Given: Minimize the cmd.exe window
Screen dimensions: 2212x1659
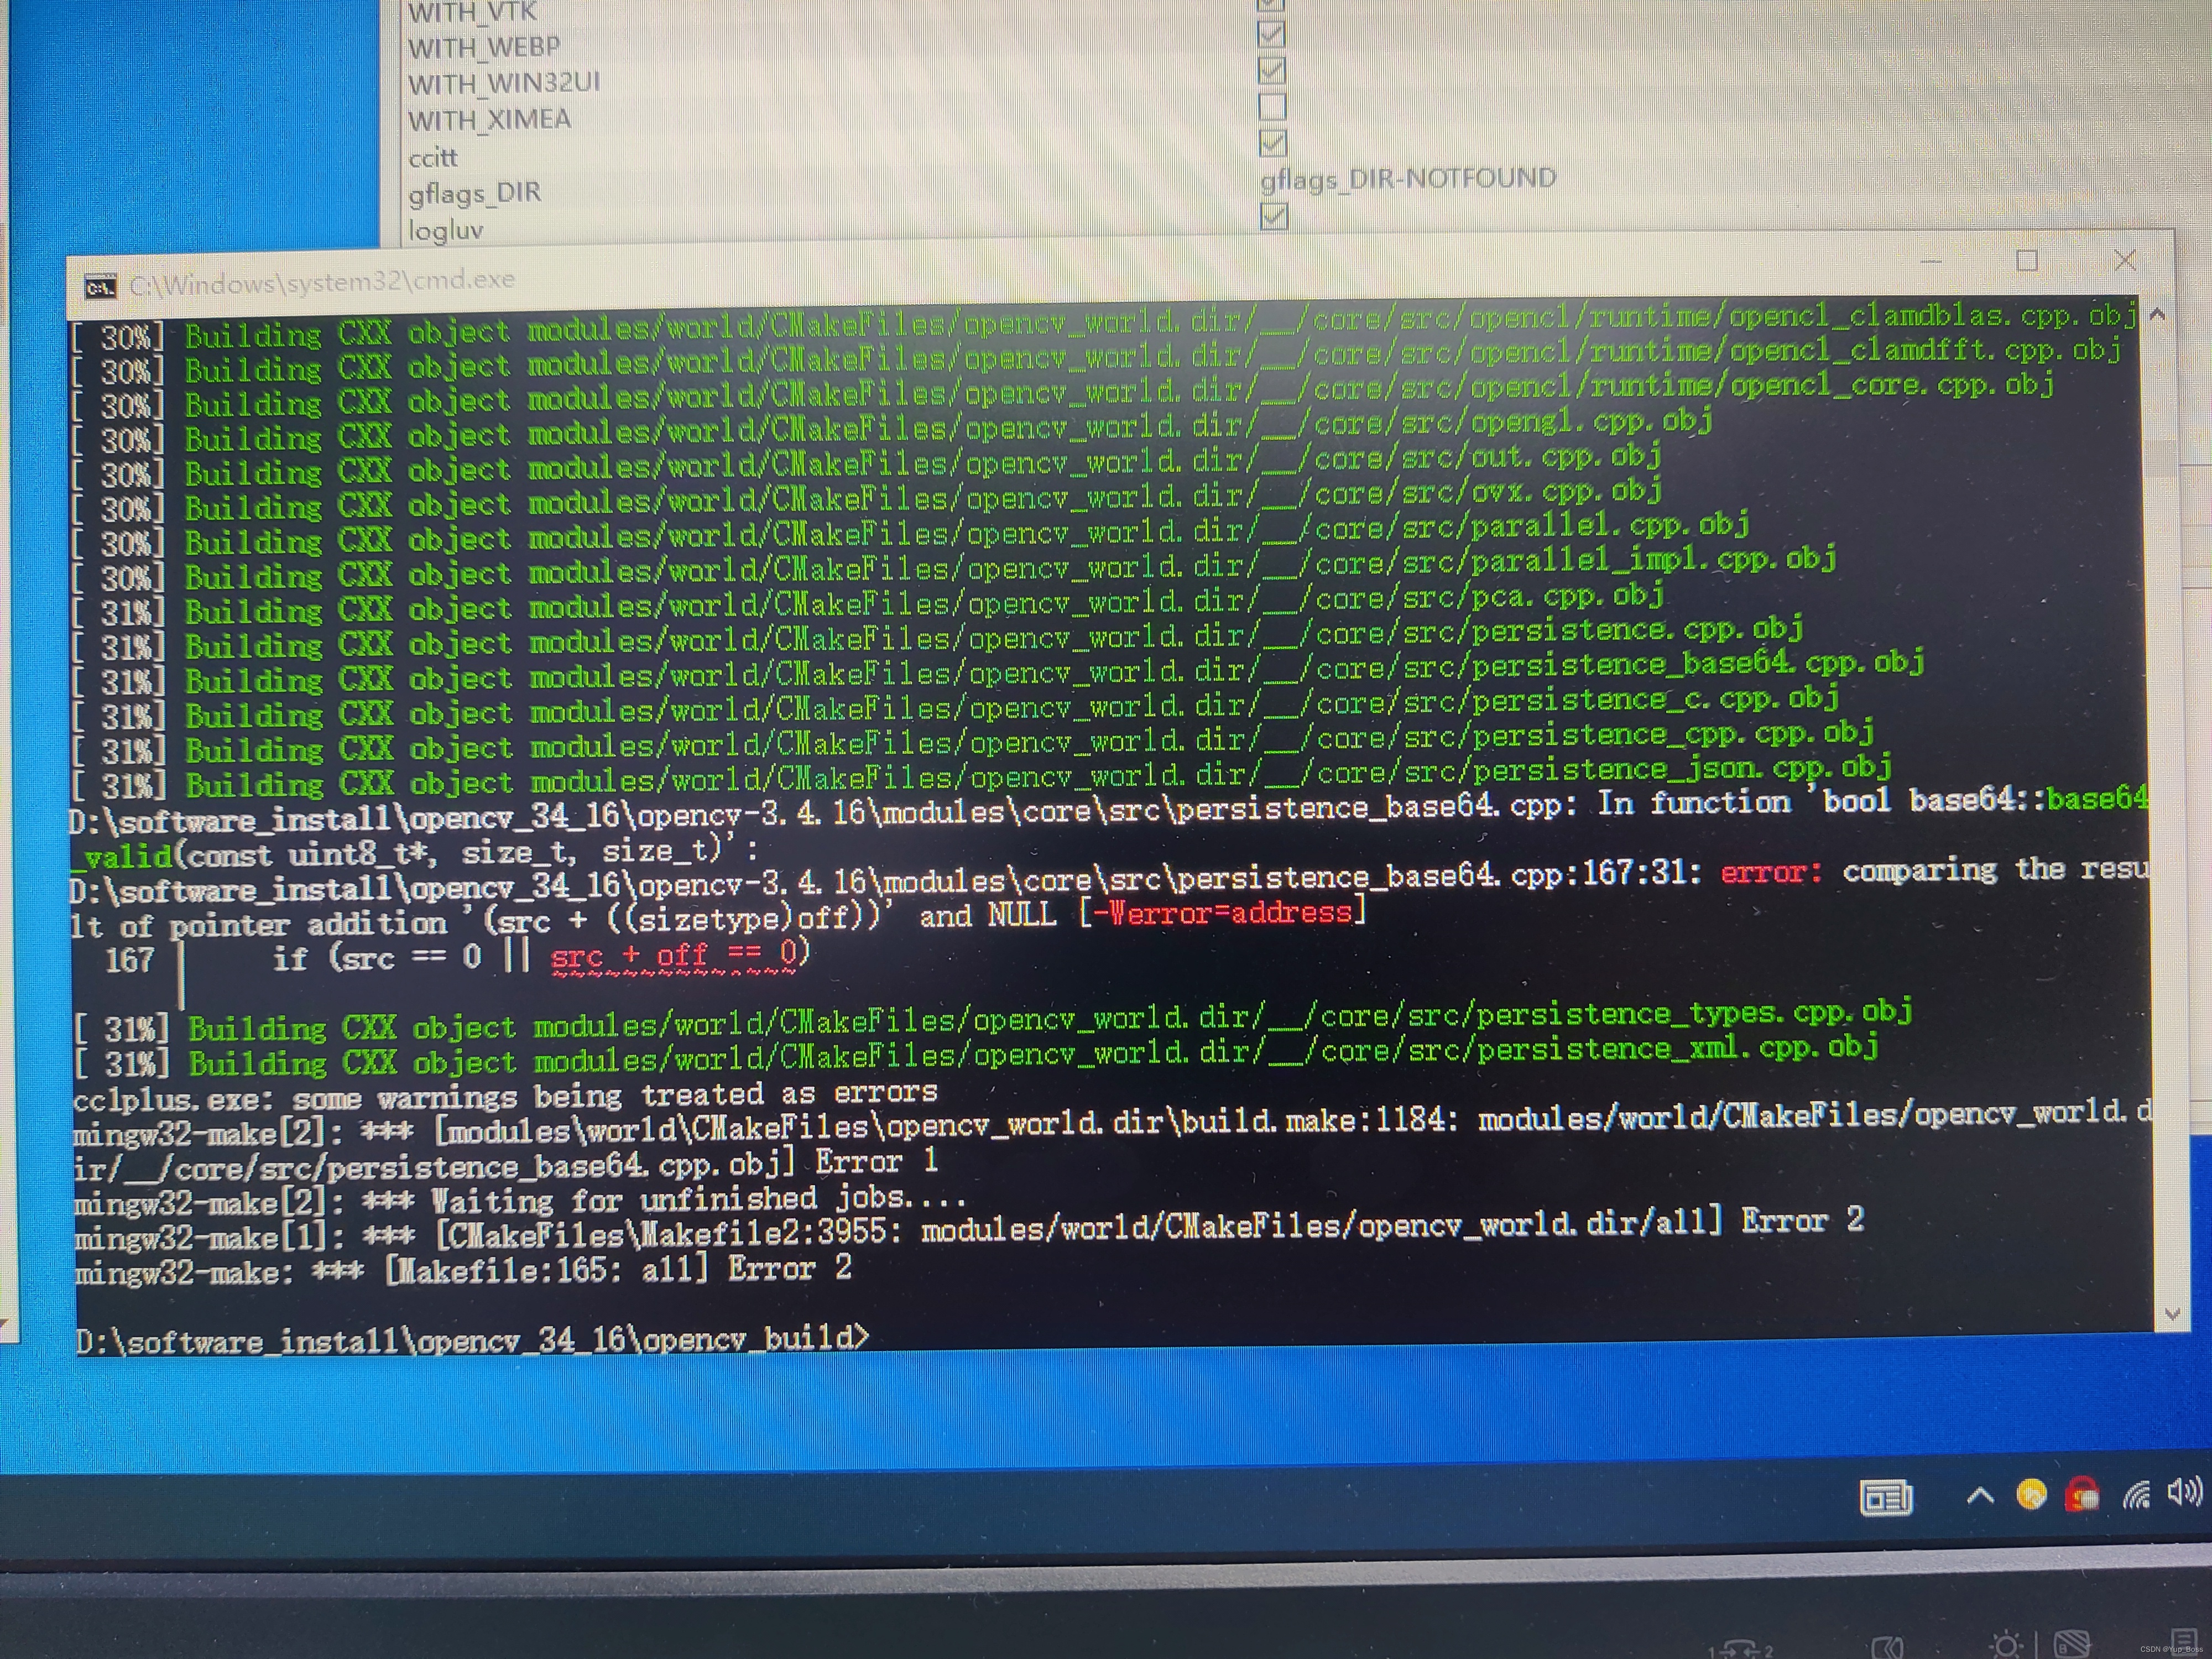Looking at the screenshot, I should 1930,261.
